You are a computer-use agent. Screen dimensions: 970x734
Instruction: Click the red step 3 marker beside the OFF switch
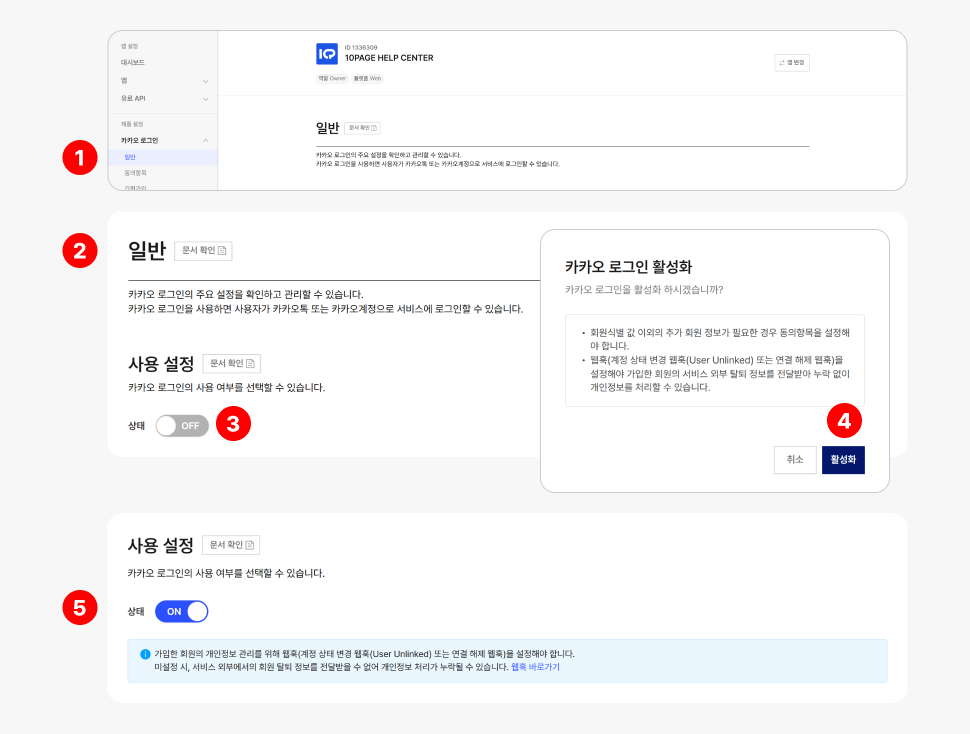coord(233,423)
